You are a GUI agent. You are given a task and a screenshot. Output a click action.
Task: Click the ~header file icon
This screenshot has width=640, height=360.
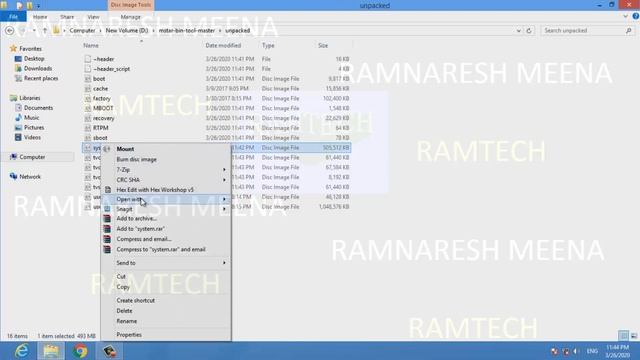point(87,59)
